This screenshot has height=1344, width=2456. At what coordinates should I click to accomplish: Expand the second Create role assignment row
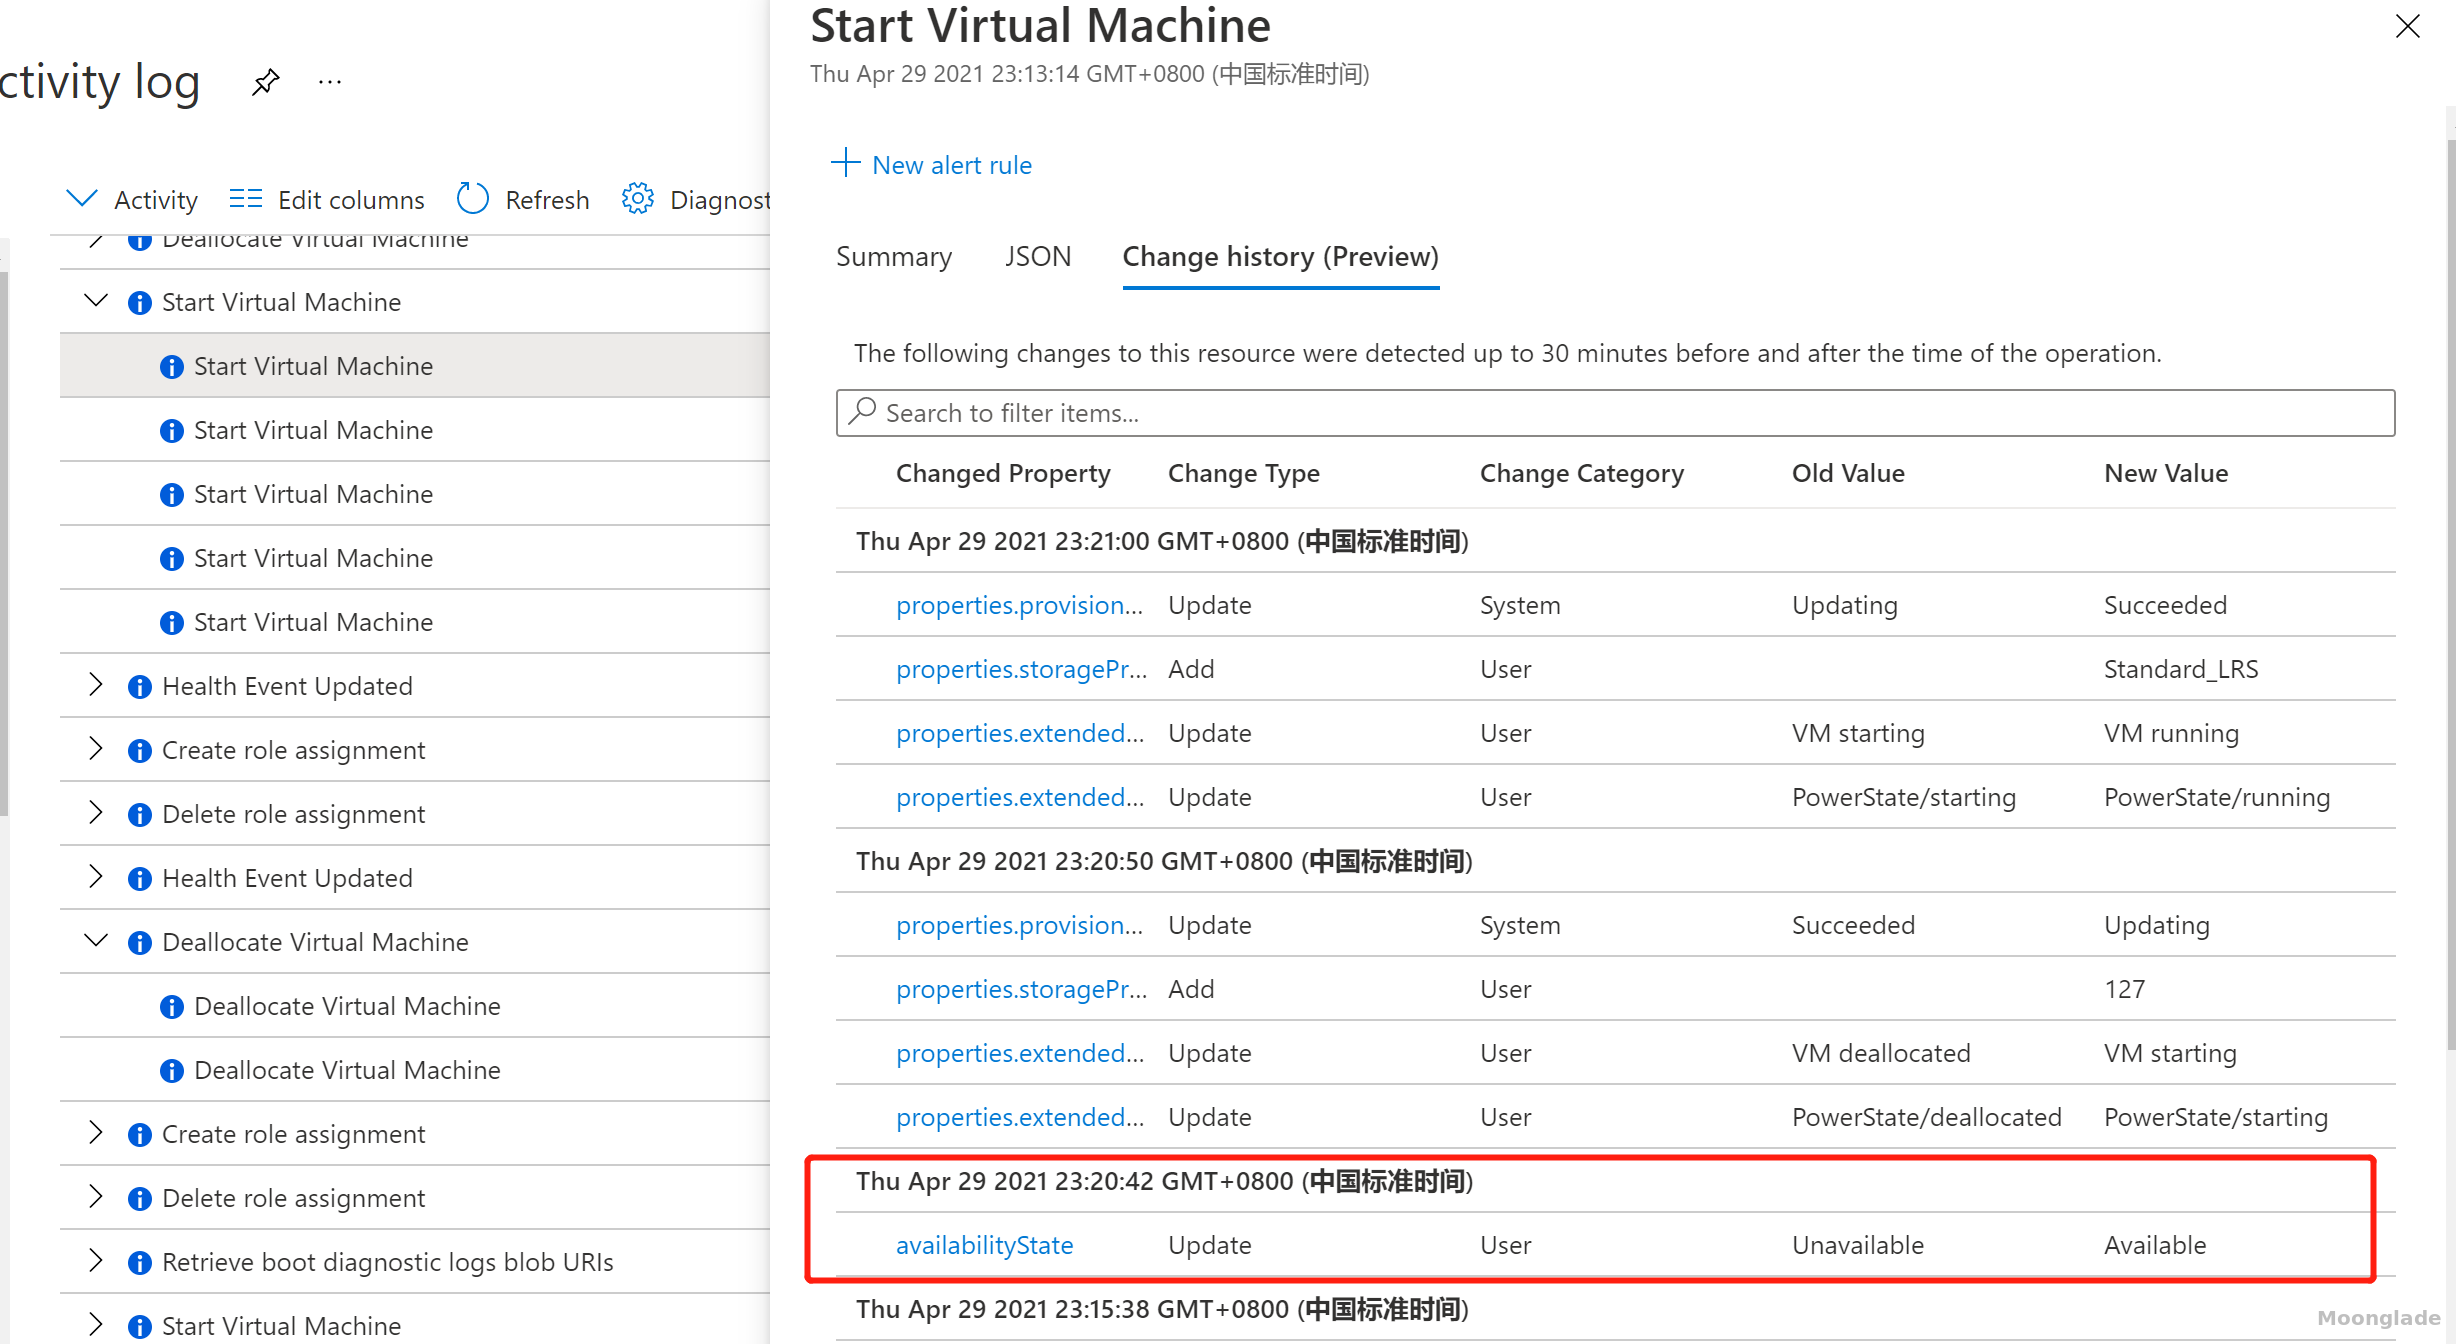pos(96,1133)
